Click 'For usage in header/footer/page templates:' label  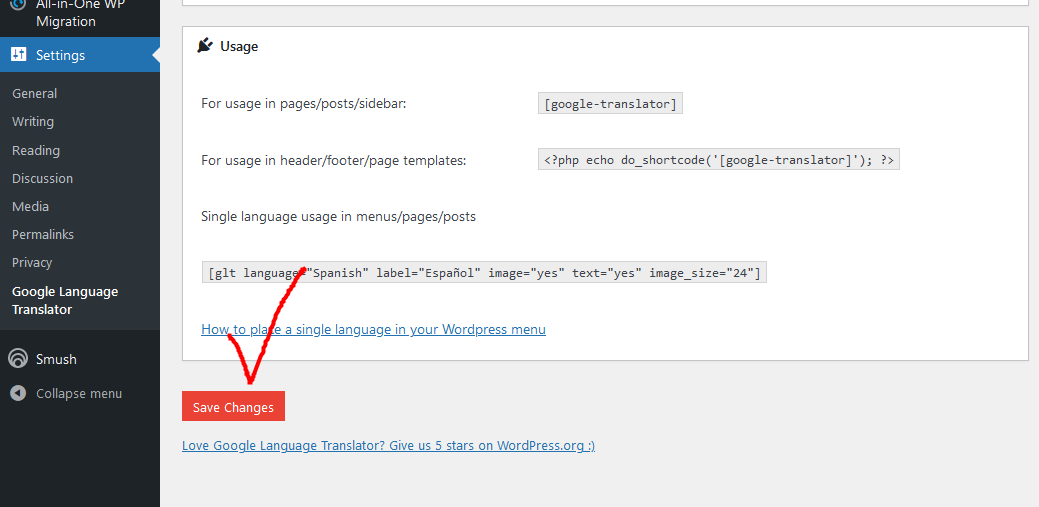pos(334,160)
